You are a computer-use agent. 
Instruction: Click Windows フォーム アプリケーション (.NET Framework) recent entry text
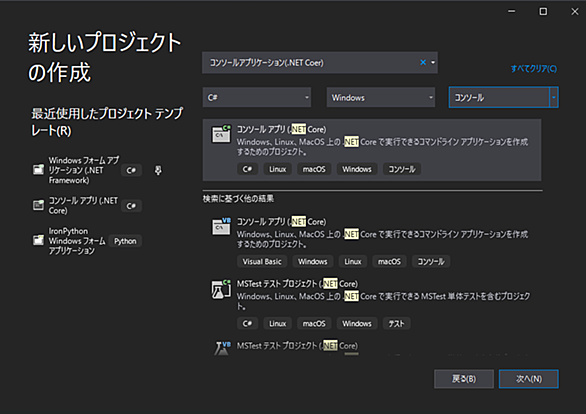84,170
